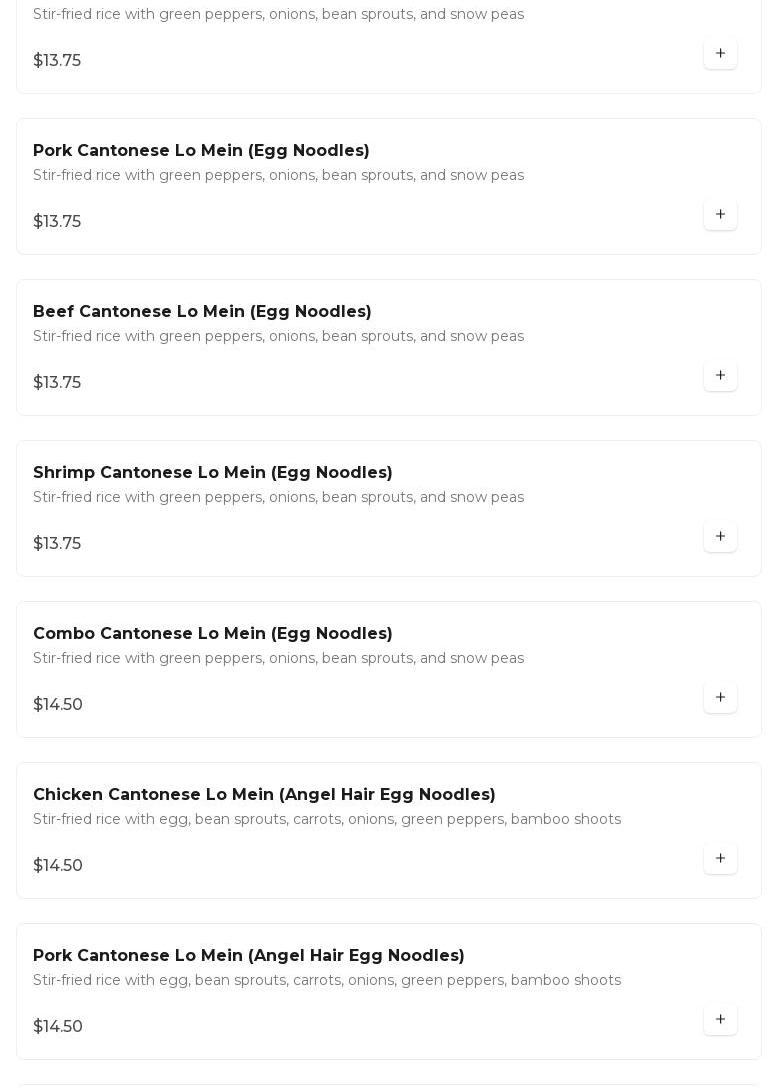The width and height of the screenshot is (778, 1087).
Task: Click plus button above Pork Egg Noodles card
Action: (720, 53)
